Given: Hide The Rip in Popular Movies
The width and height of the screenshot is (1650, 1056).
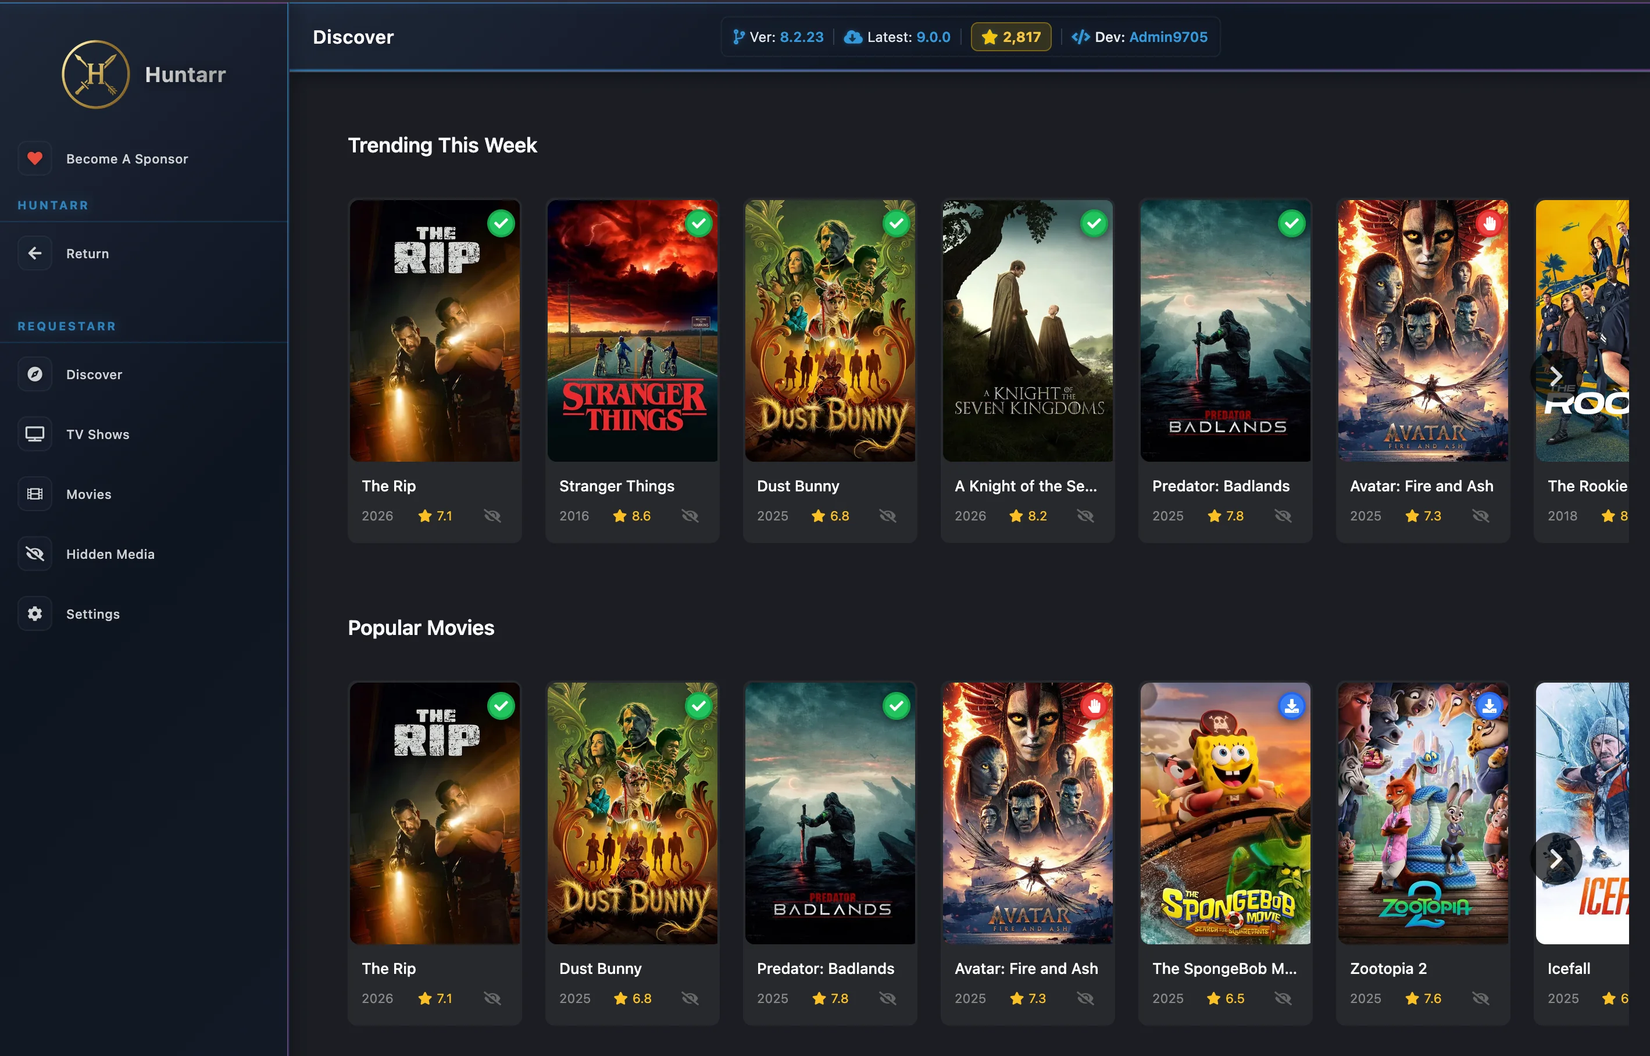Looking at the screenshot, I should pos(492,998).
